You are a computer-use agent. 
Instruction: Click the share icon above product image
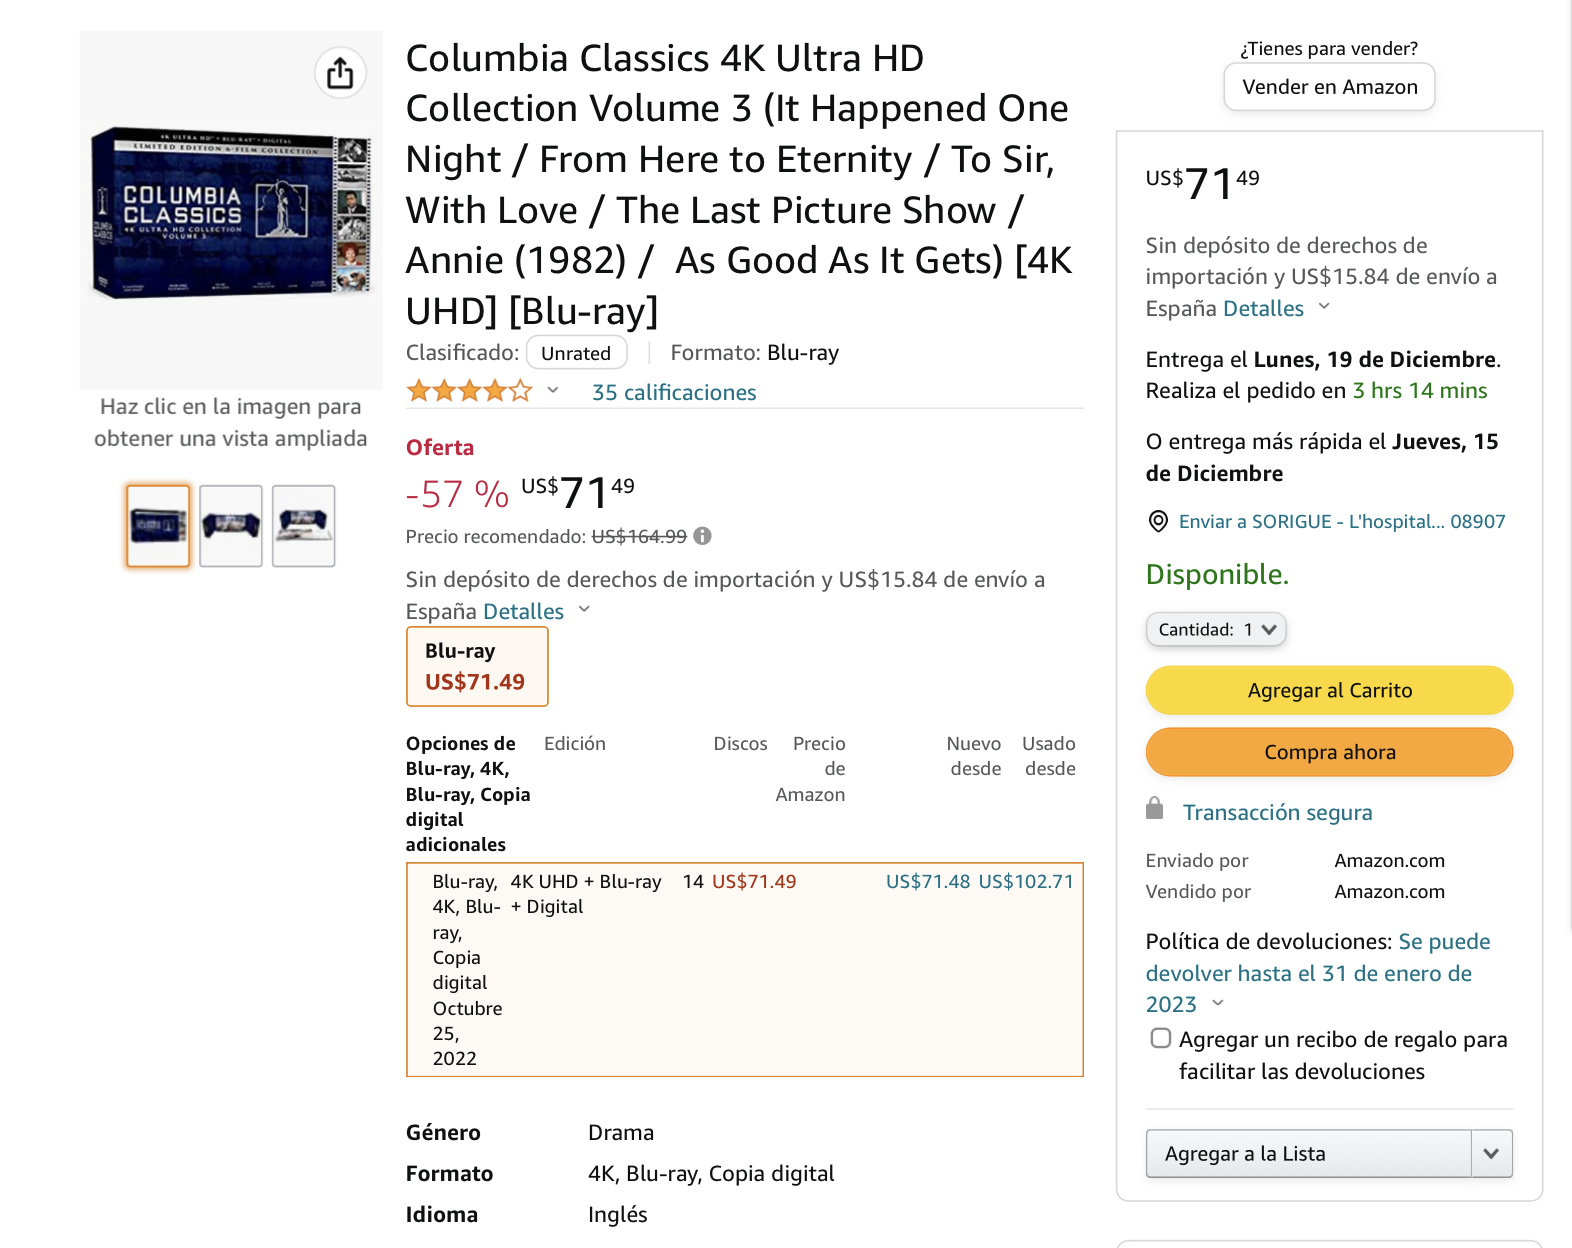tap(340, 73)
